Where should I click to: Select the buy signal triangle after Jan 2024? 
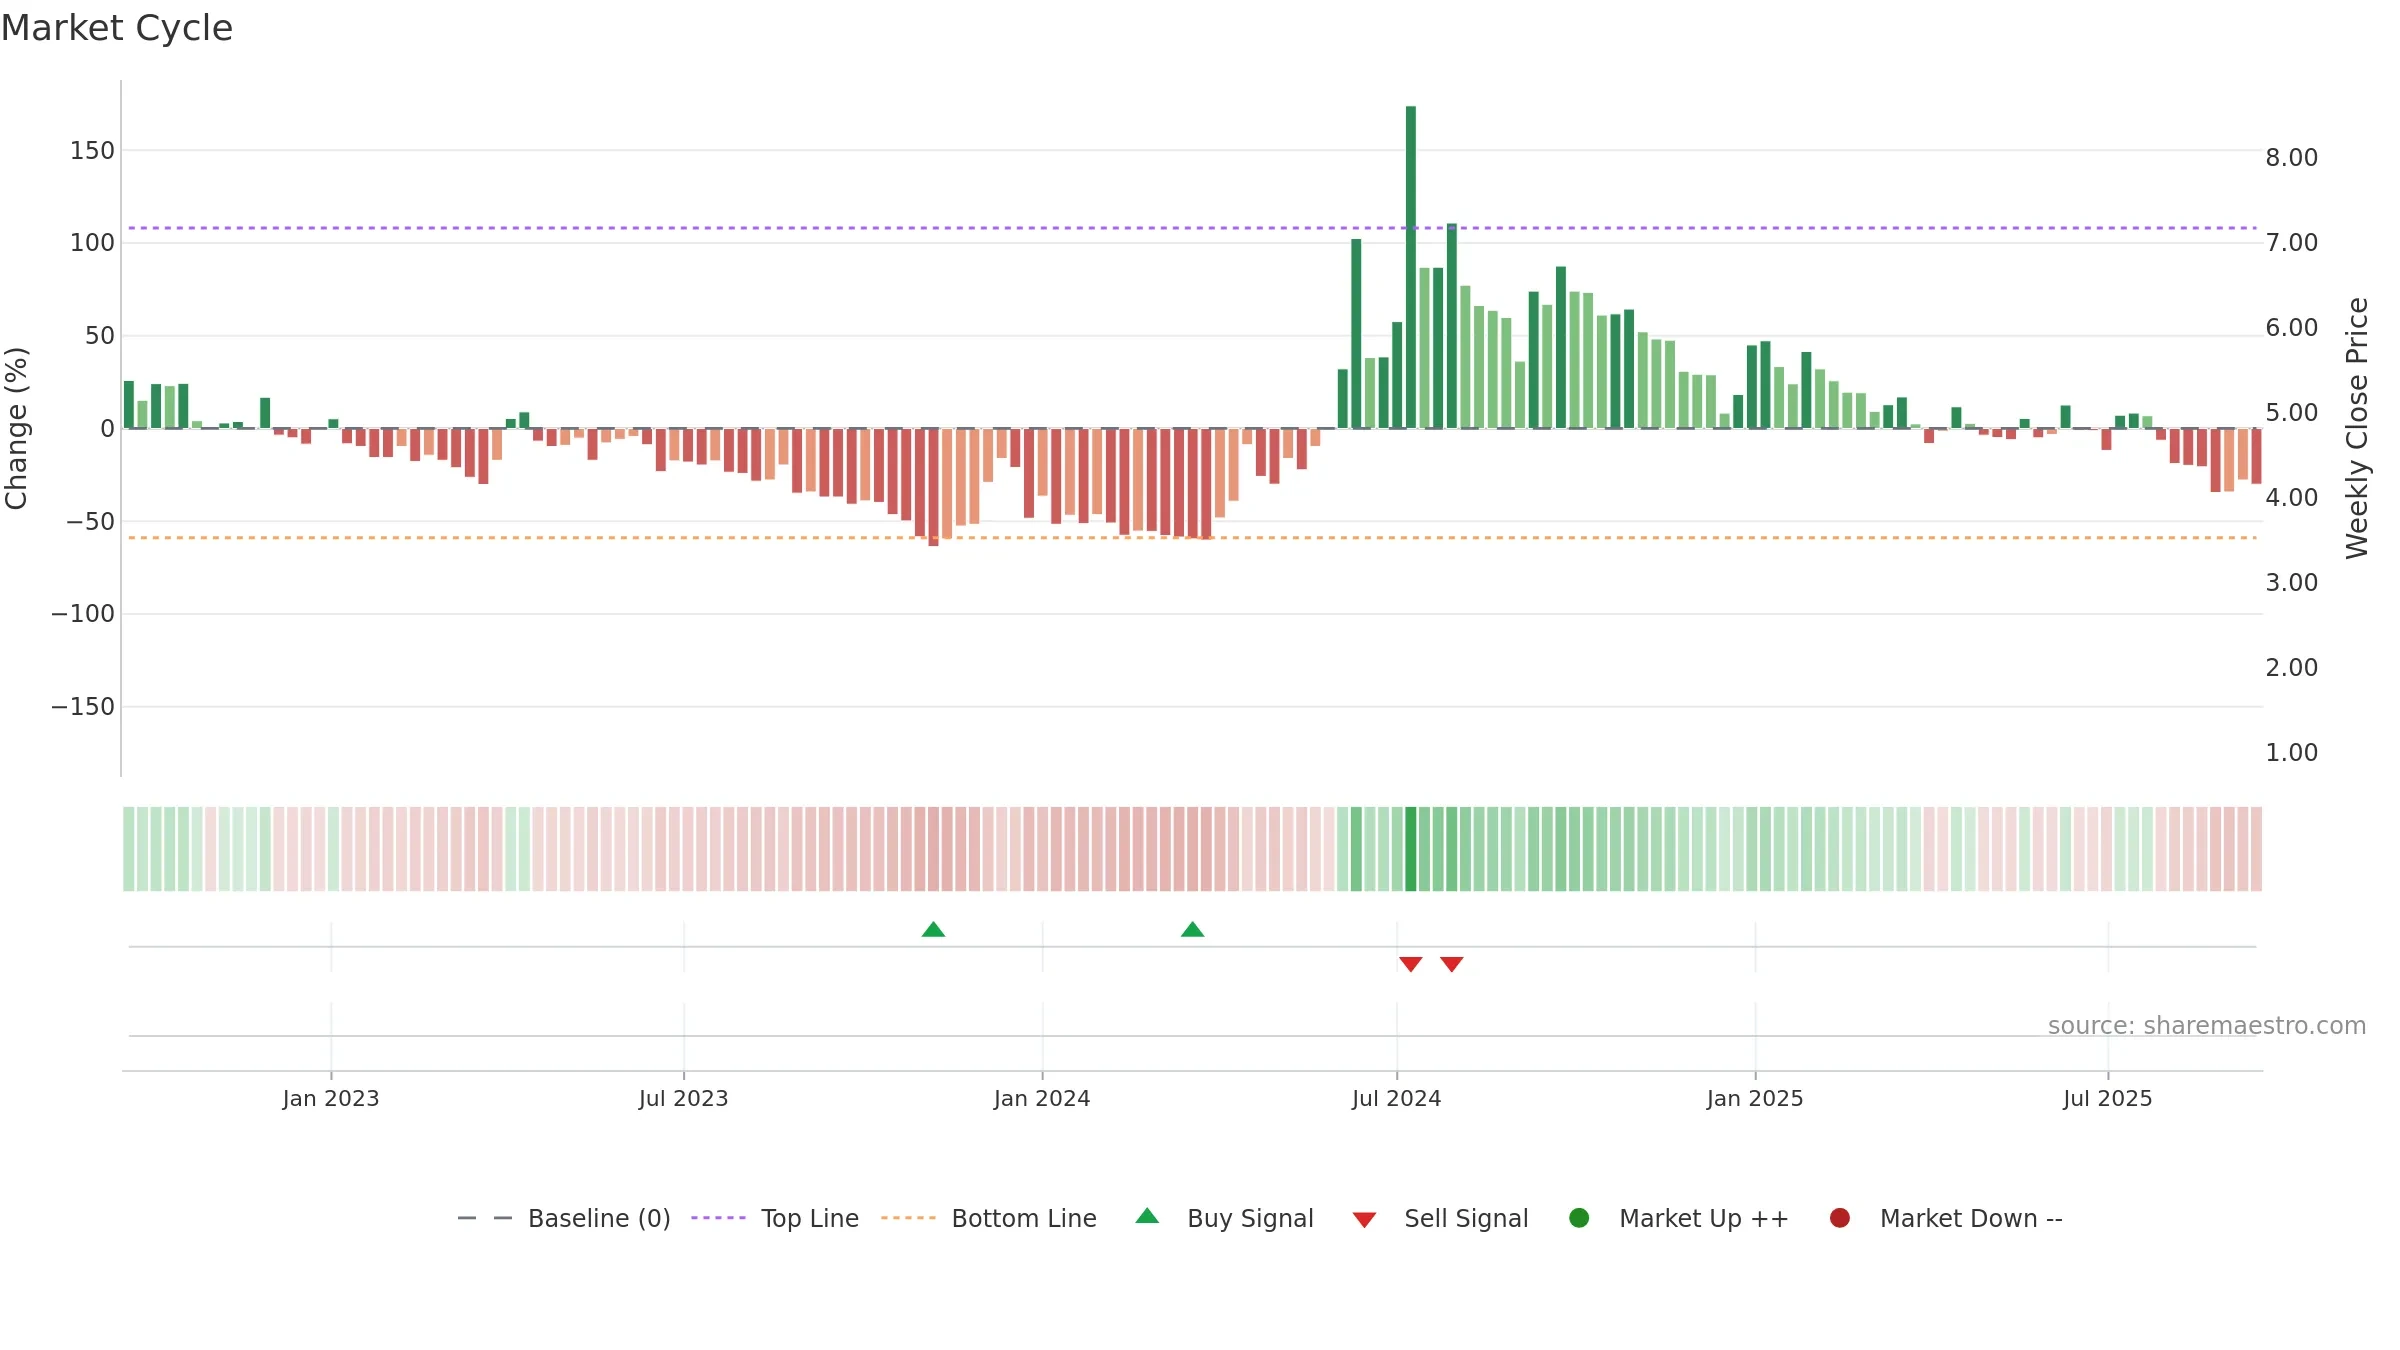click(x=1192, y=930)
